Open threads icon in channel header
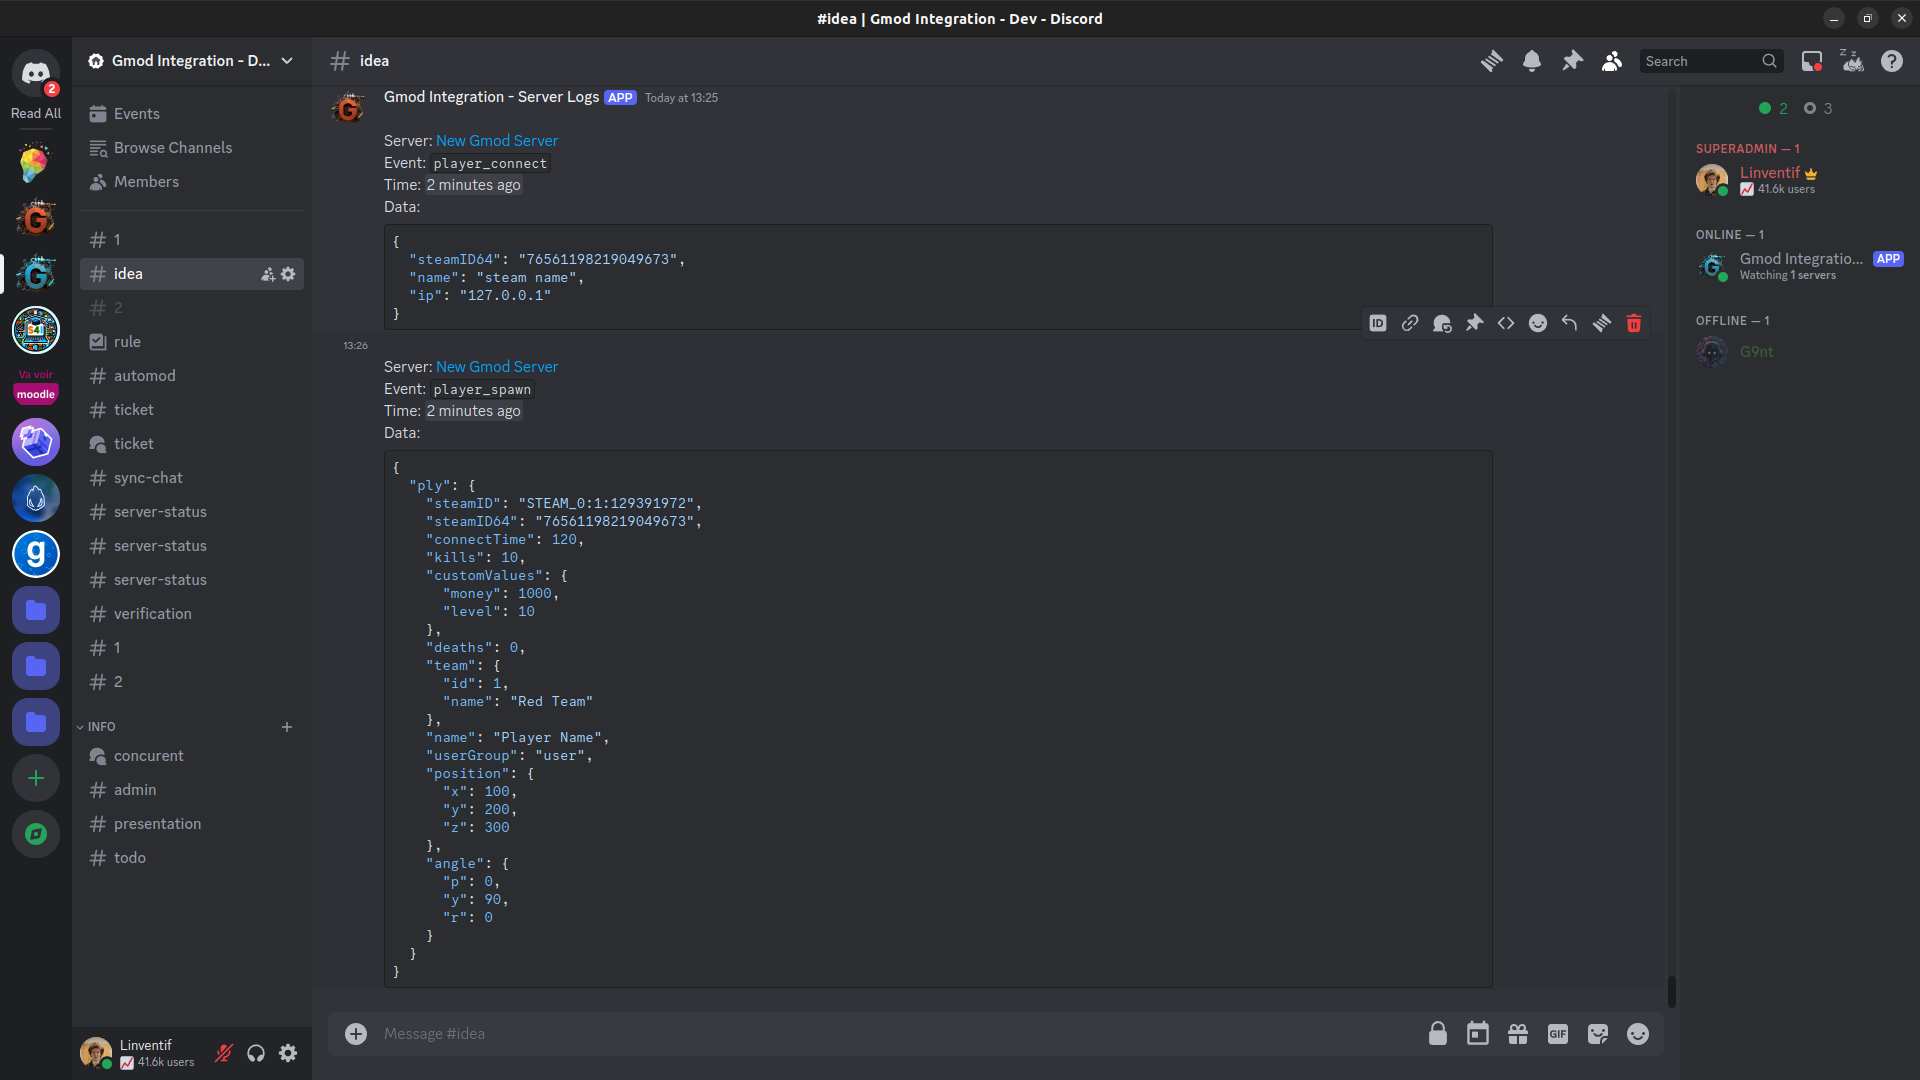The image size is (1920, 1080). click(x=1492, y=61)
